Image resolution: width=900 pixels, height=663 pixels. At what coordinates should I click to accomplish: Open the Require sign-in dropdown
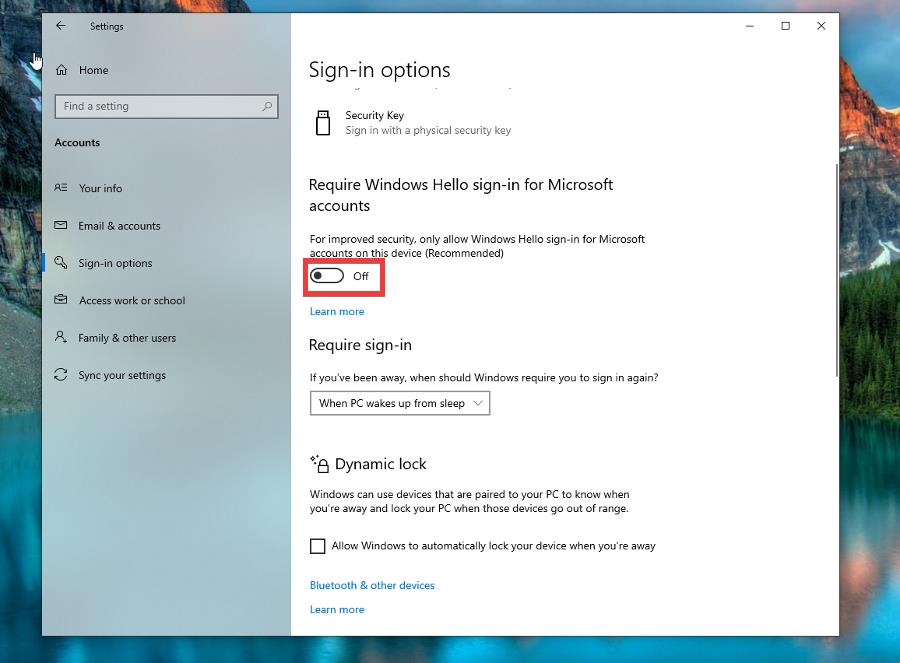click(x=400, y=403)
